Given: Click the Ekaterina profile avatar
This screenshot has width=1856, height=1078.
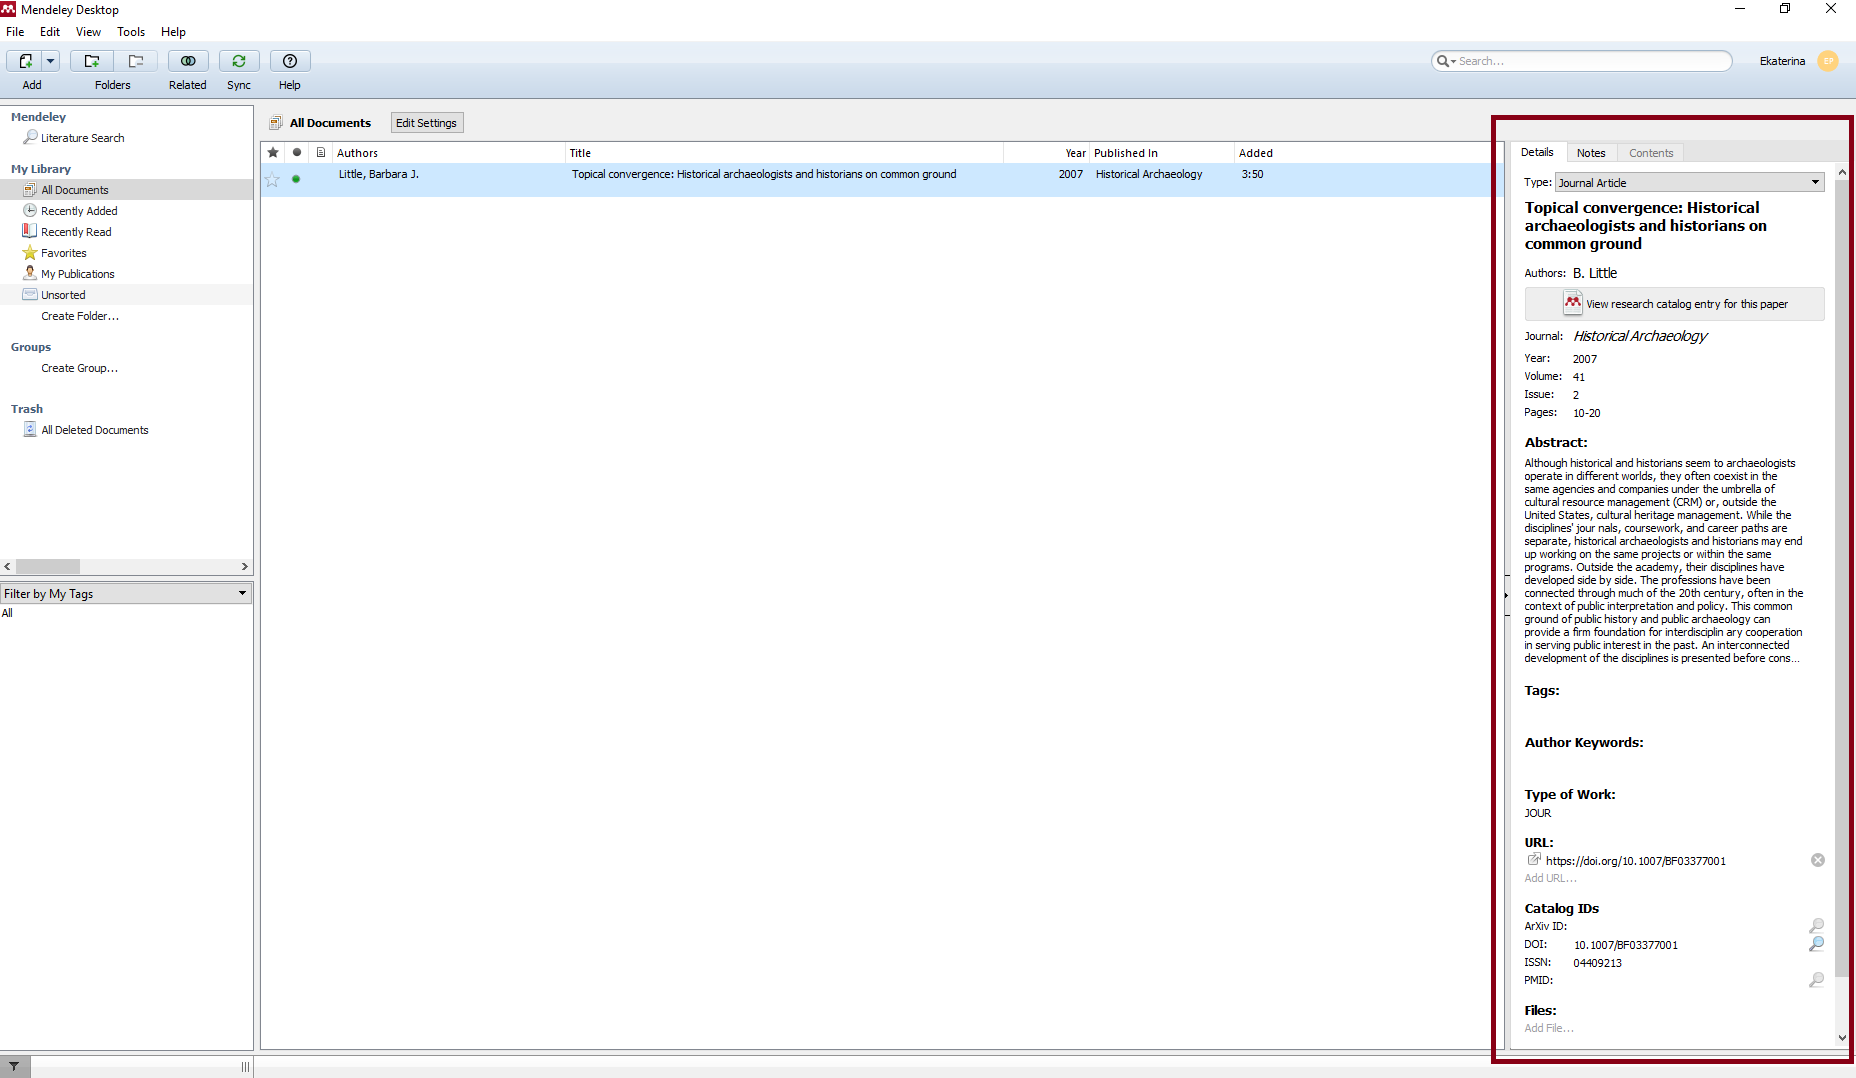Looking at the screenshot, I should [x=1828, y=61].
